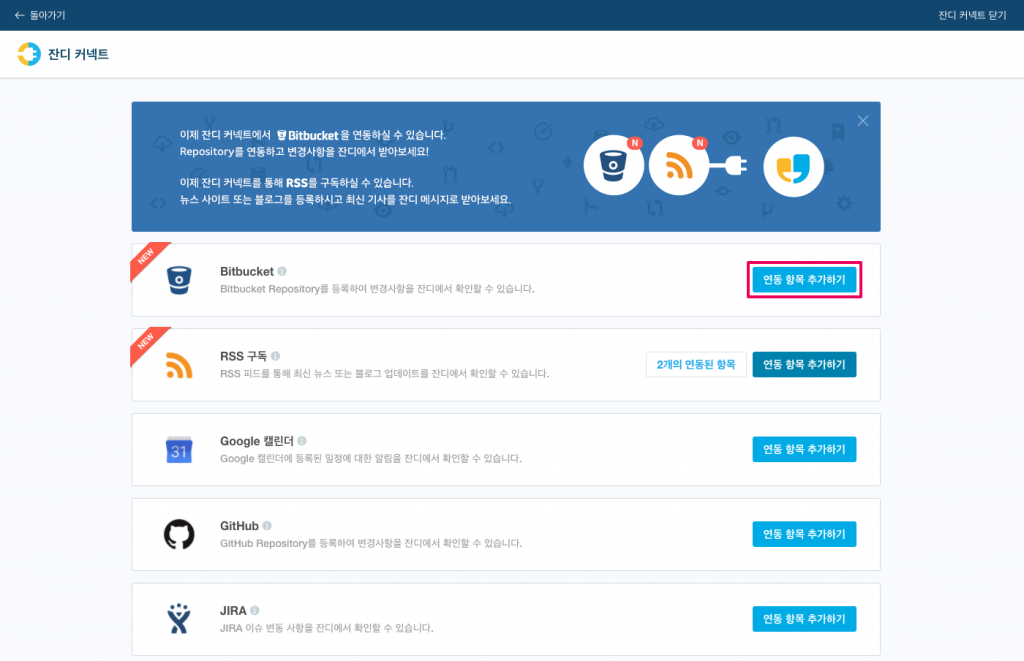
Task: Add an RSS subscription integration
Action: point(804,365)
